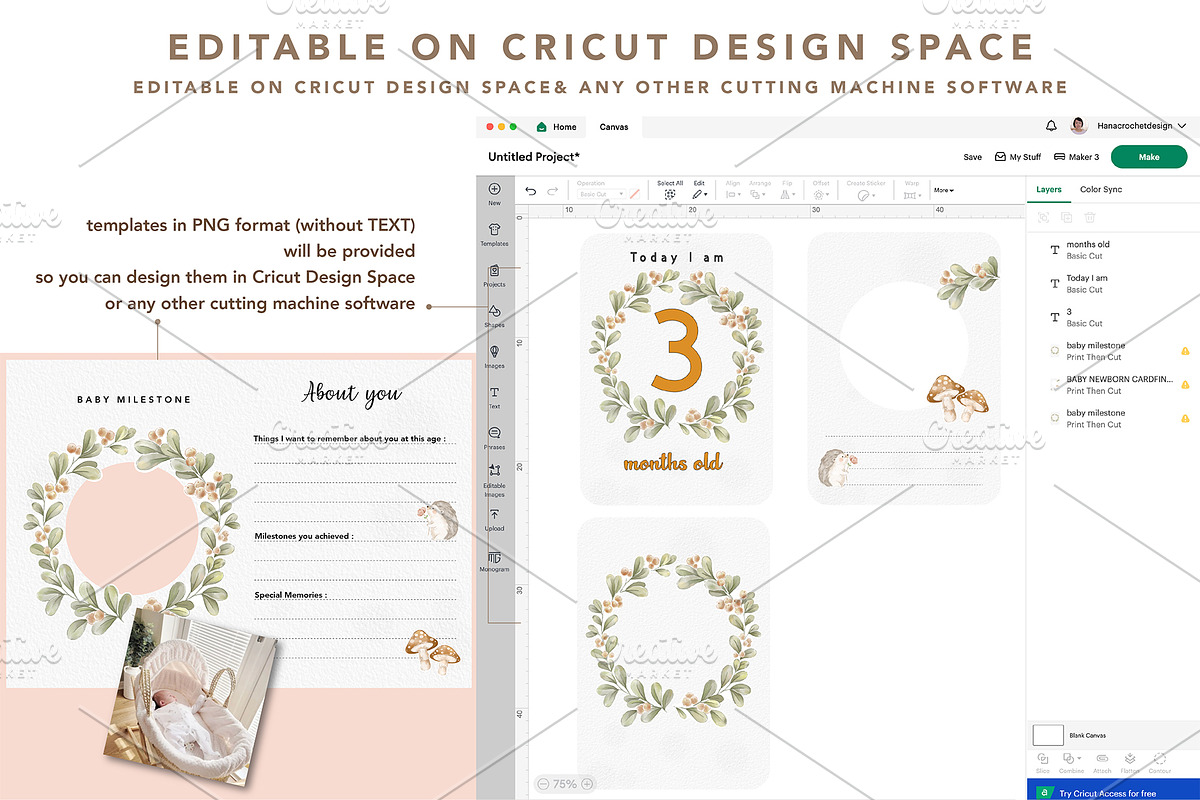Click the line color swatch beside Operation
Viewport: 1200px width, 800px height.
pos(634,194)
